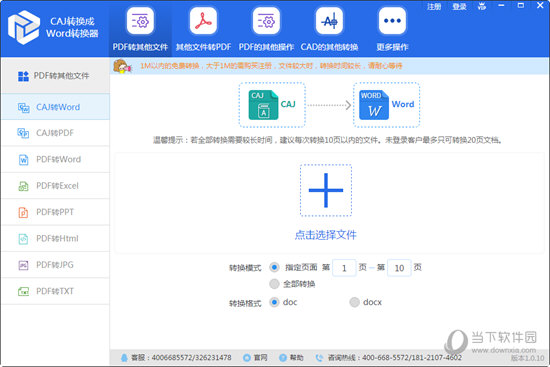This screenshot has width=550, height=367.
Task: Click the PDF转Word sidebar icon
Action: [x=24, y=160]
